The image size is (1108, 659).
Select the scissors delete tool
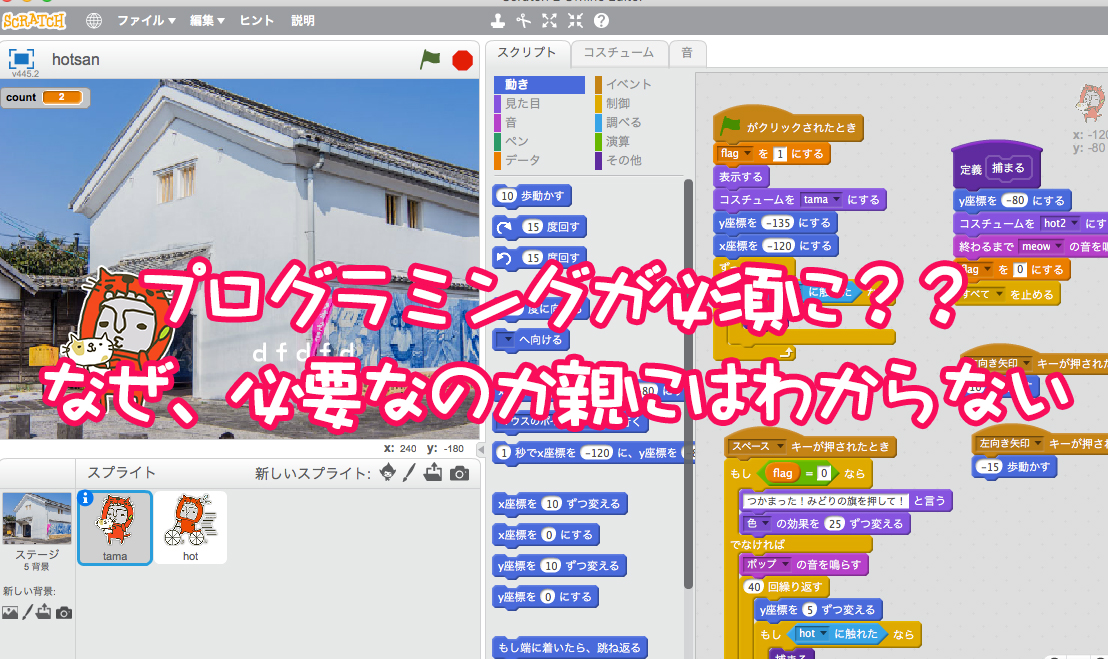(523, 20)
